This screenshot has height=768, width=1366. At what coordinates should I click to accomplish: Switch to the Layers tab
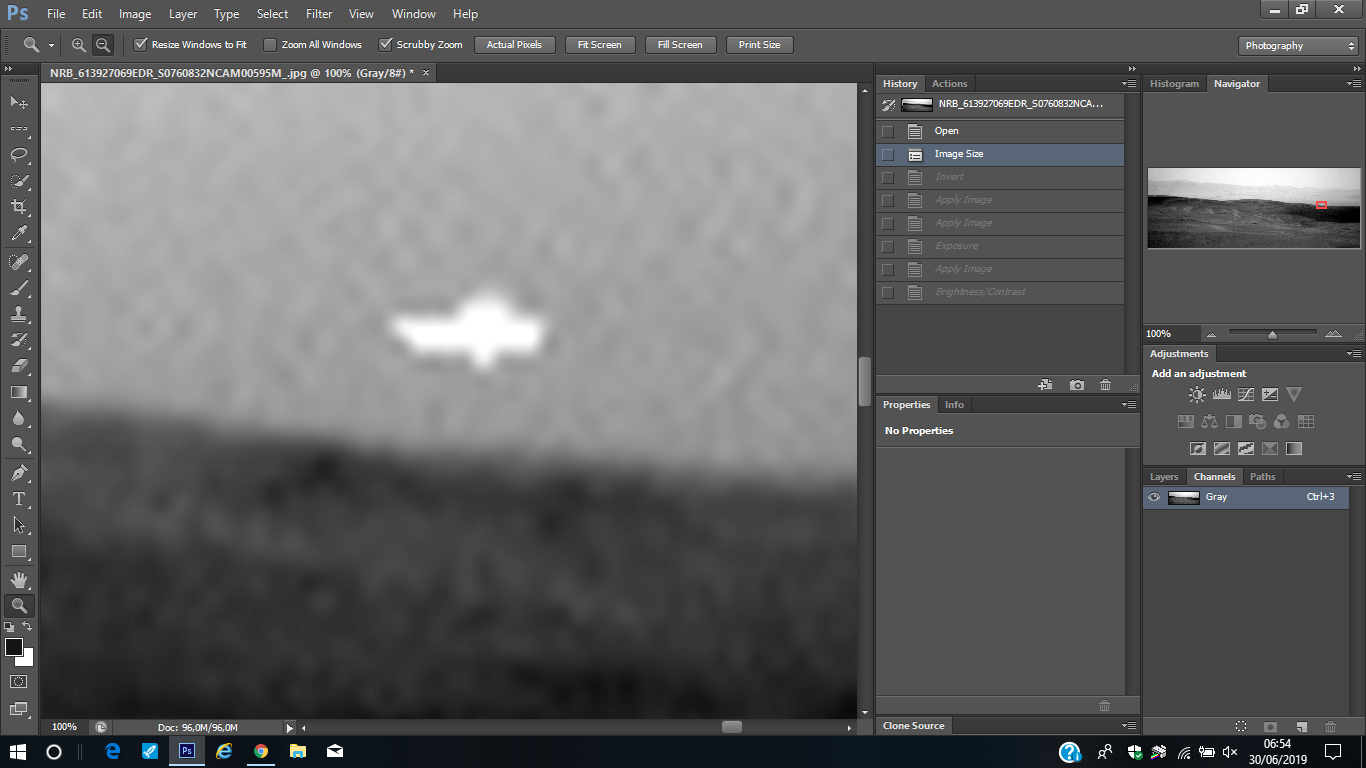(1164, 477)
